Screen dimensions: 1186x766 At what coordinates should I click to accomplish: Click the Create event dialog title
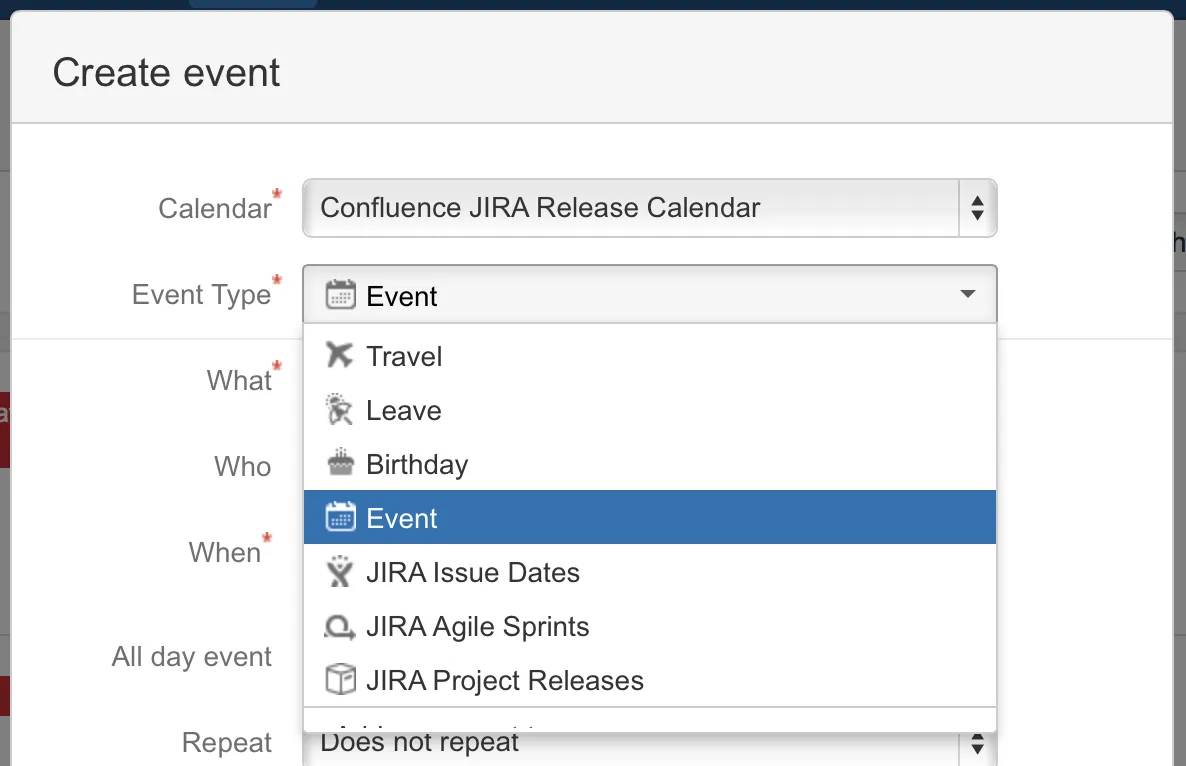(x=166, y=73)
